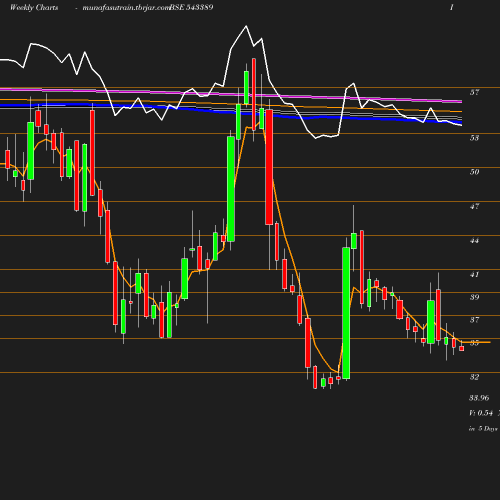Select the 32 price axis label

click(x=475, y=377)
